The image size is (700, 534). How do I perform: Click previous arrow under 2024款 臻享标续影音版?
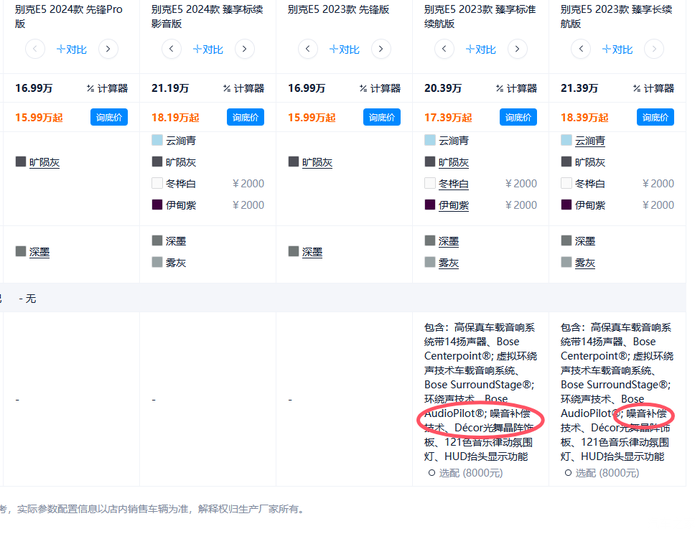pyautogui.click(x=172, y=49)
